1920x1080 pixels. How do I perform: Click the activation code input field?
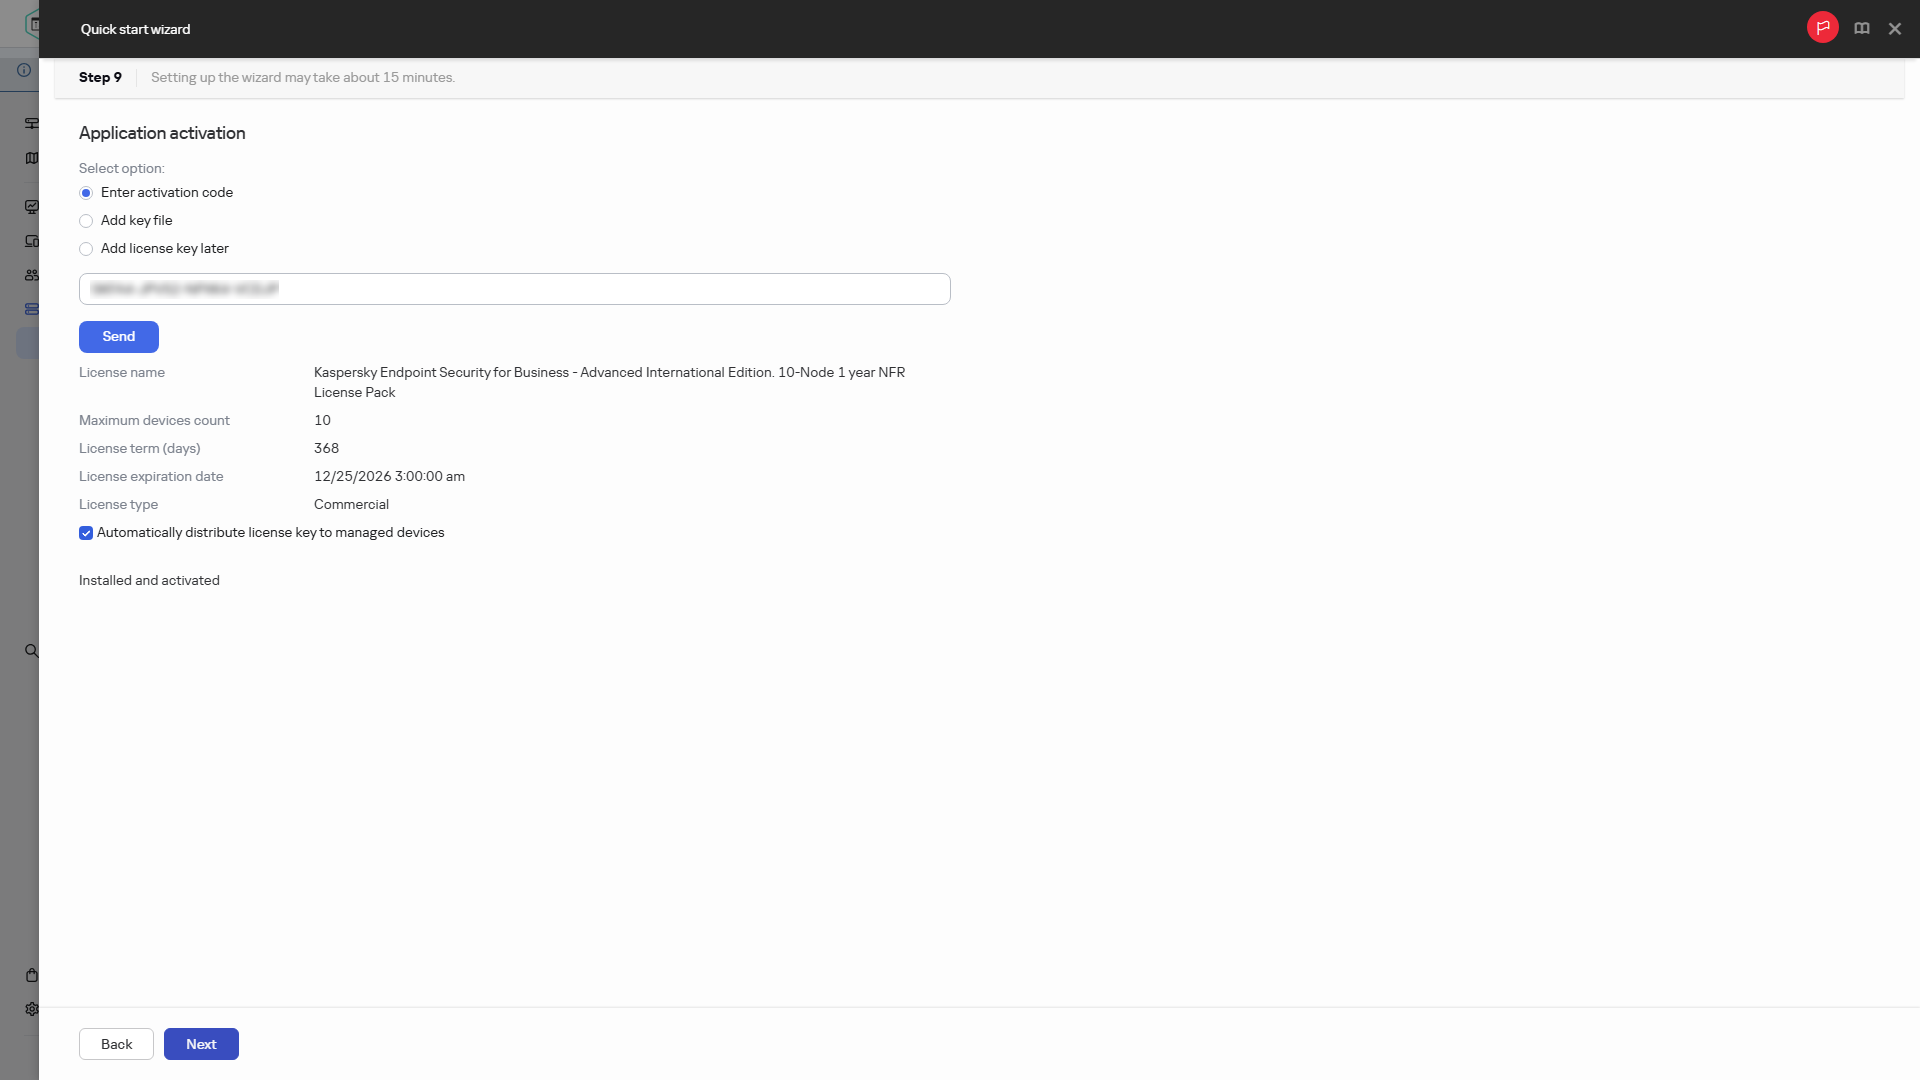(514, 289)
